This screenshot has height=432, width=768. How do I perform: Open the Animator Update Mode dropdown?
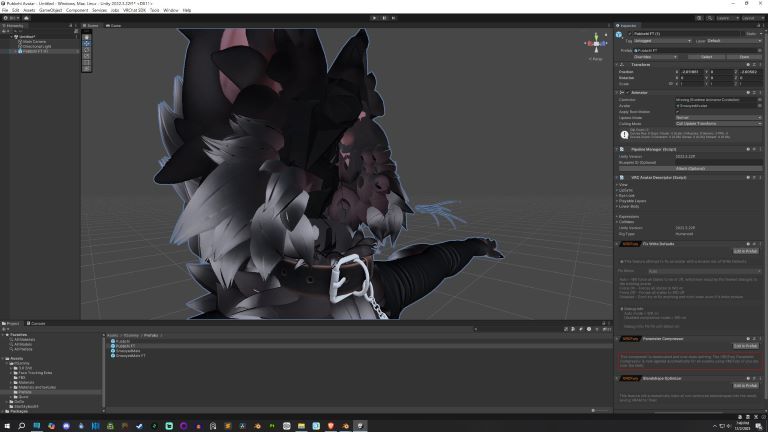(719, 118)
